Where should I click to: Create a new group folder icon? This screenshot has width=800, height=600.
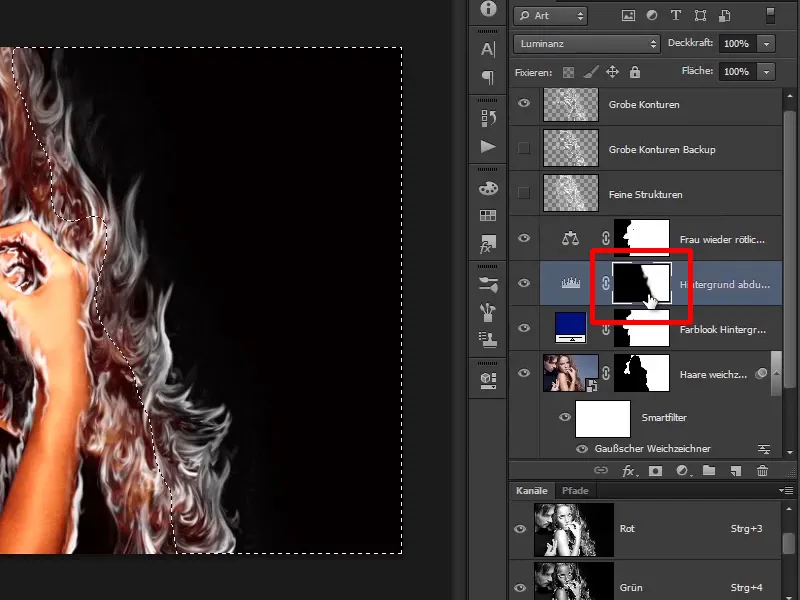click(x=709, y=470)
